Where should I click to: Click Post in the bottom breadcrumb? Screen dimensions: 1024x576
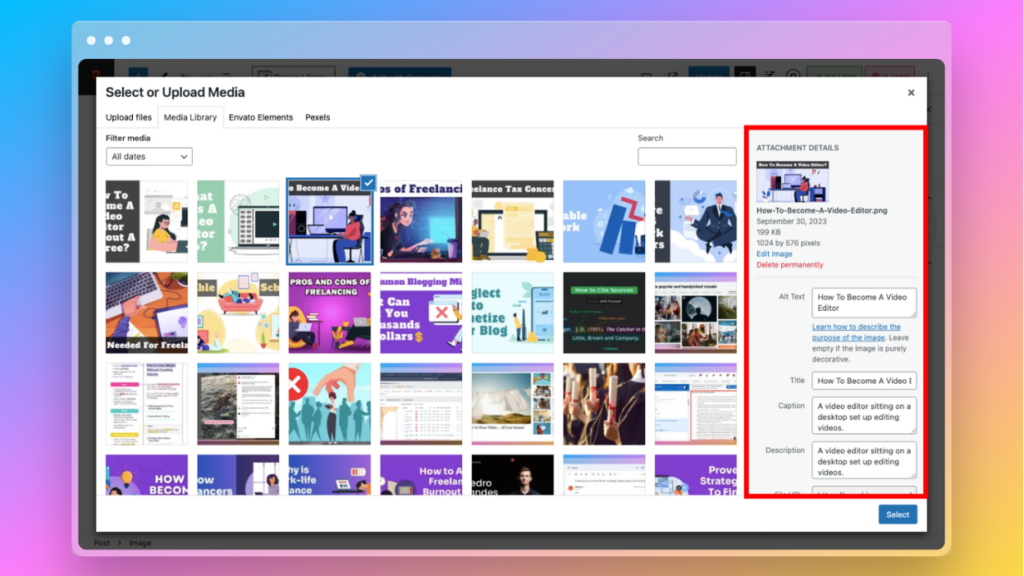point(101,543)
